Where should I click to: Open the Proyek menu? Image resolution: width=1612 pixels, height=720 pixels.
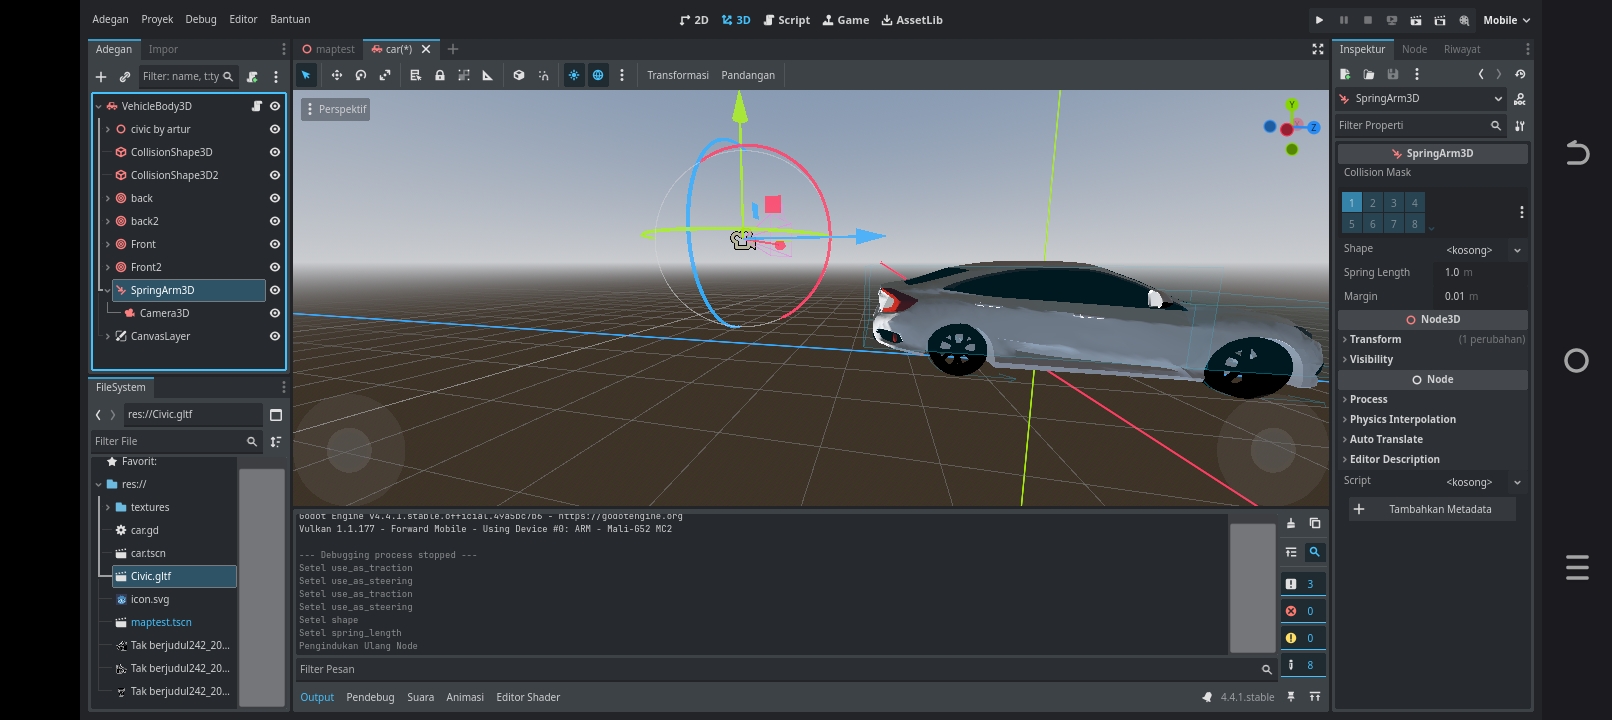(x=157, y=19)
